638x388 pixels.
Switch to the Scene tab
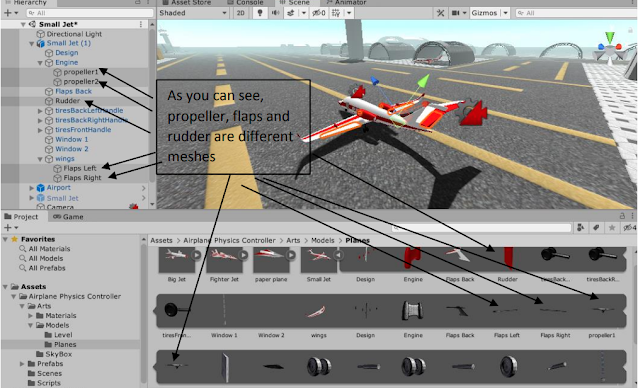294,2
